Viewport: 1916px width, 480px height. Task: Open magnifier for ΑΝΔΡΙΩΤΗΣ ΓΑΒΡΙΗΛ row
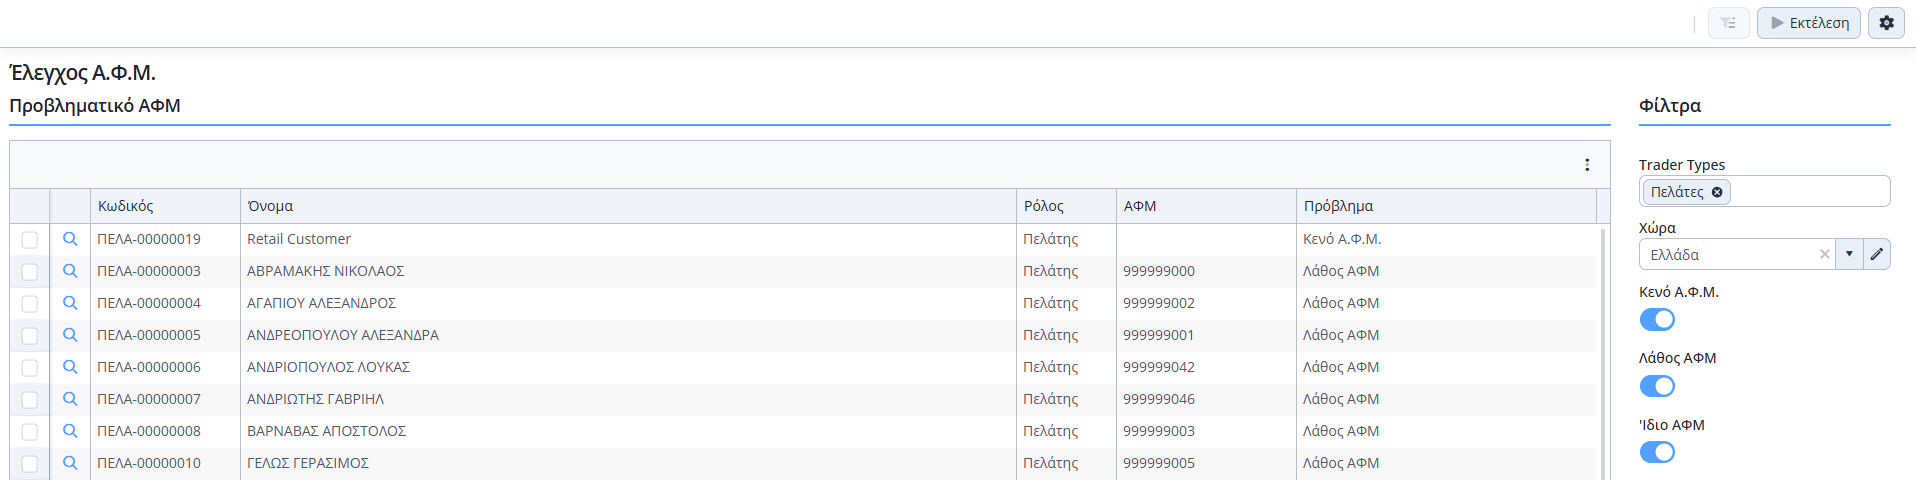point(70,399)
